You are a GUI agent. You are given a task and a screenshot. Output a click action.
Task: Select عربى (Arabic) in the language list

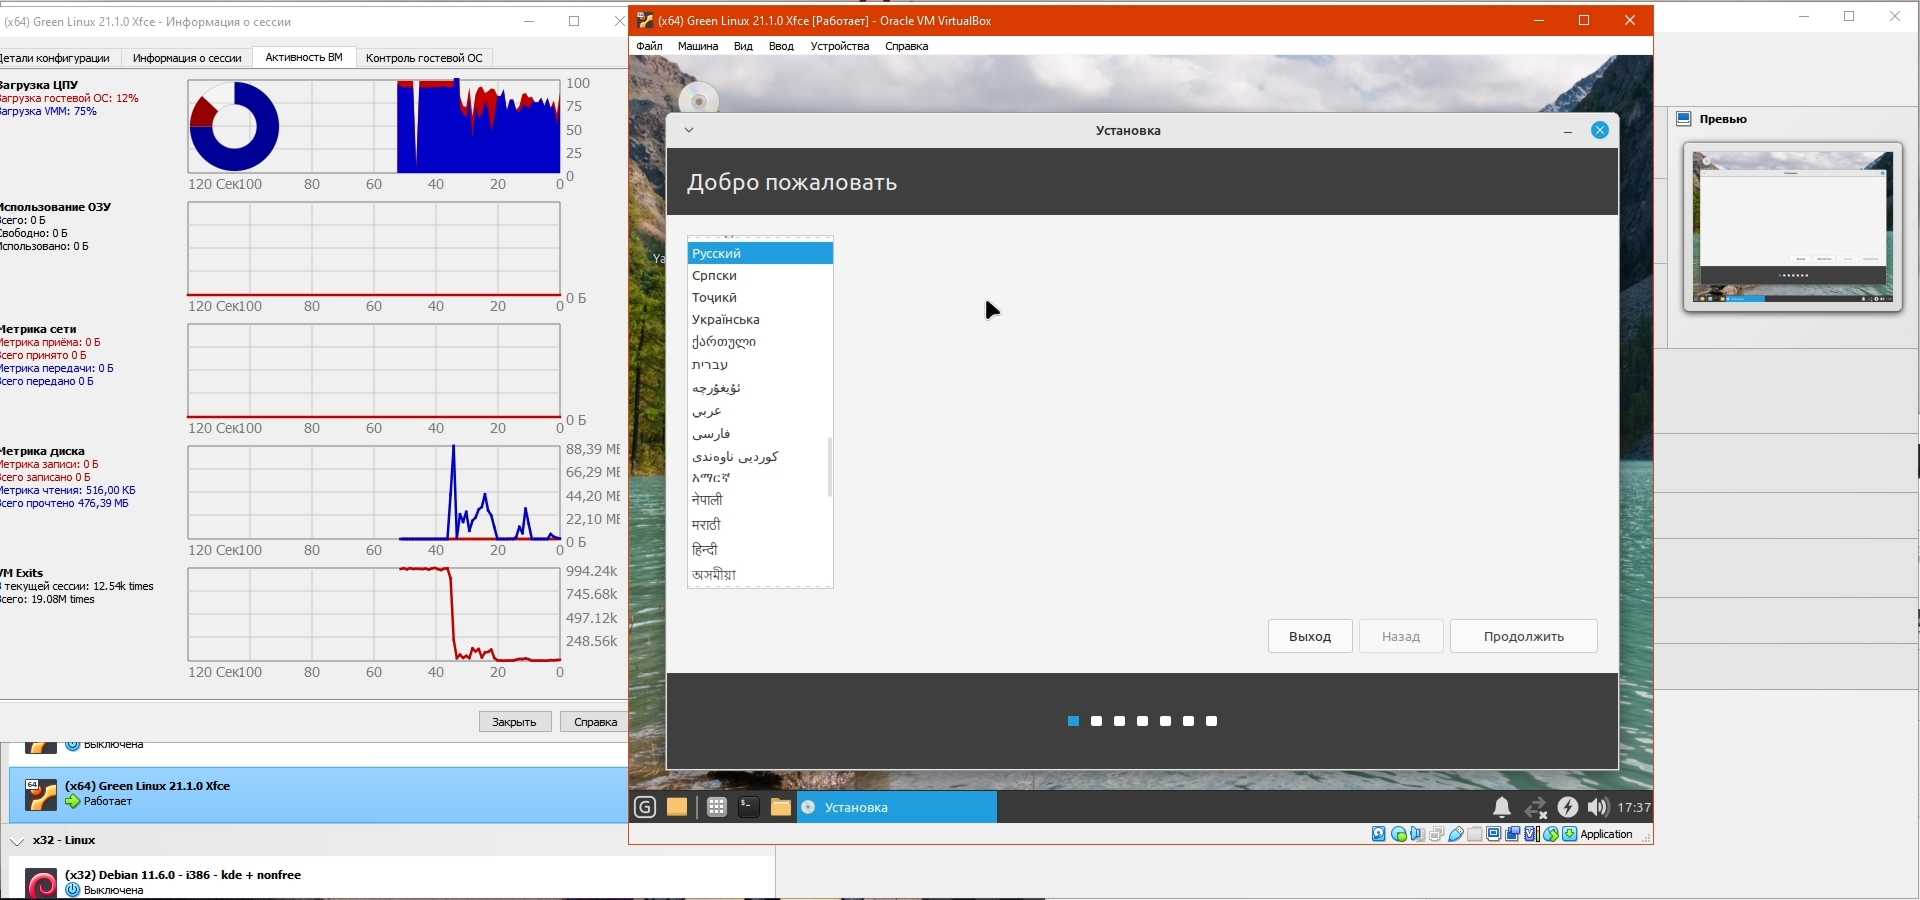(x=760, y=410)
